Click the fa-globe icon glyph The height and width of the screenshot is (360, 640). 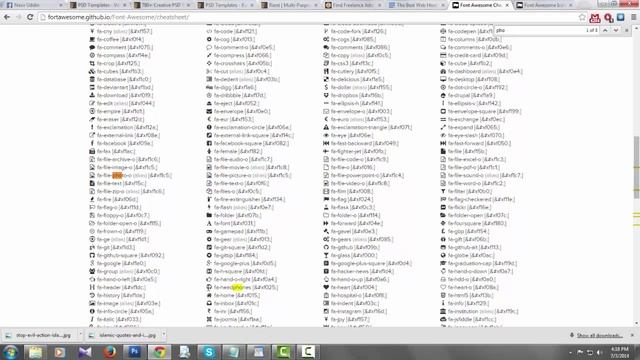pyautogui.click(x=443, y=255)
